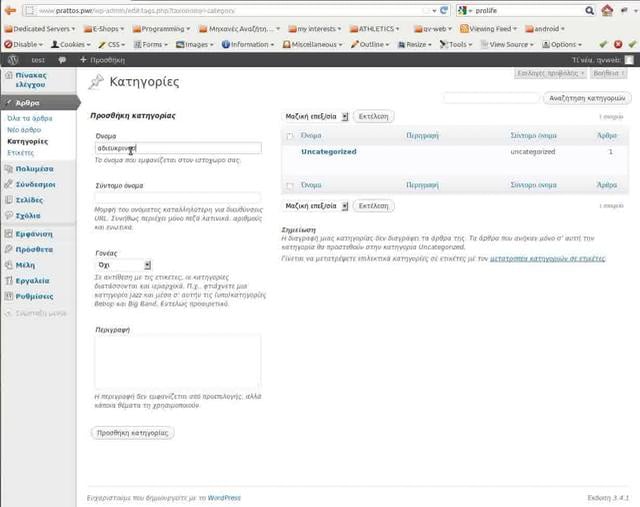Open the Γονέας parent dropdown
Screen dimensions: 640x507
pos(124,265)
